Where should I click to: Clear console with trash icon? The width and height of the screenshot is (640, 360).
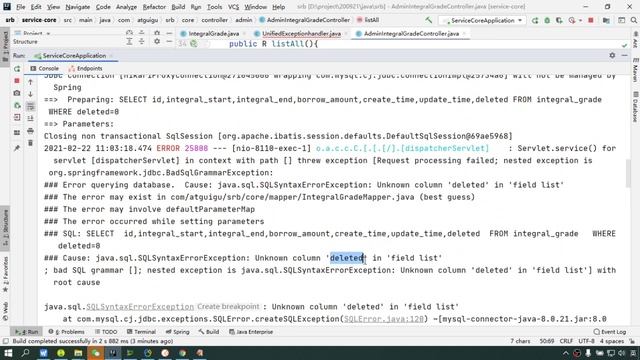pyautogui.click(x=30, y=143)
